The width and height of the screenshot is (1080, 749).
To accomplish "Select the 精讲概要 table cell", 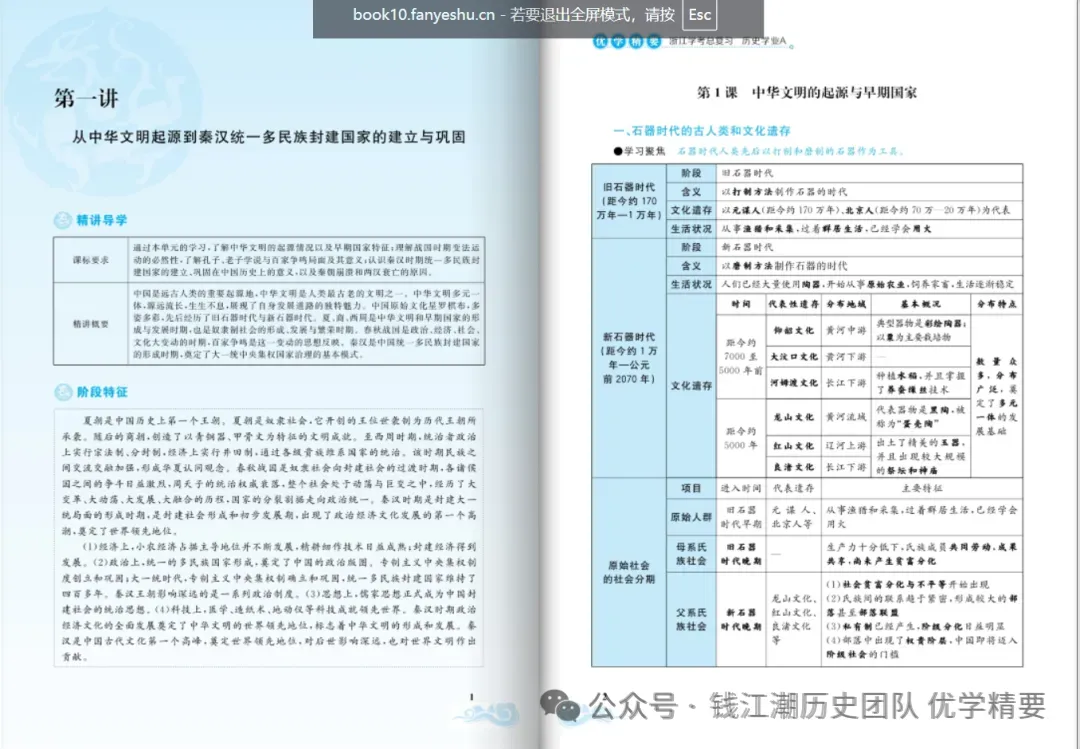I will pos(91,323).
